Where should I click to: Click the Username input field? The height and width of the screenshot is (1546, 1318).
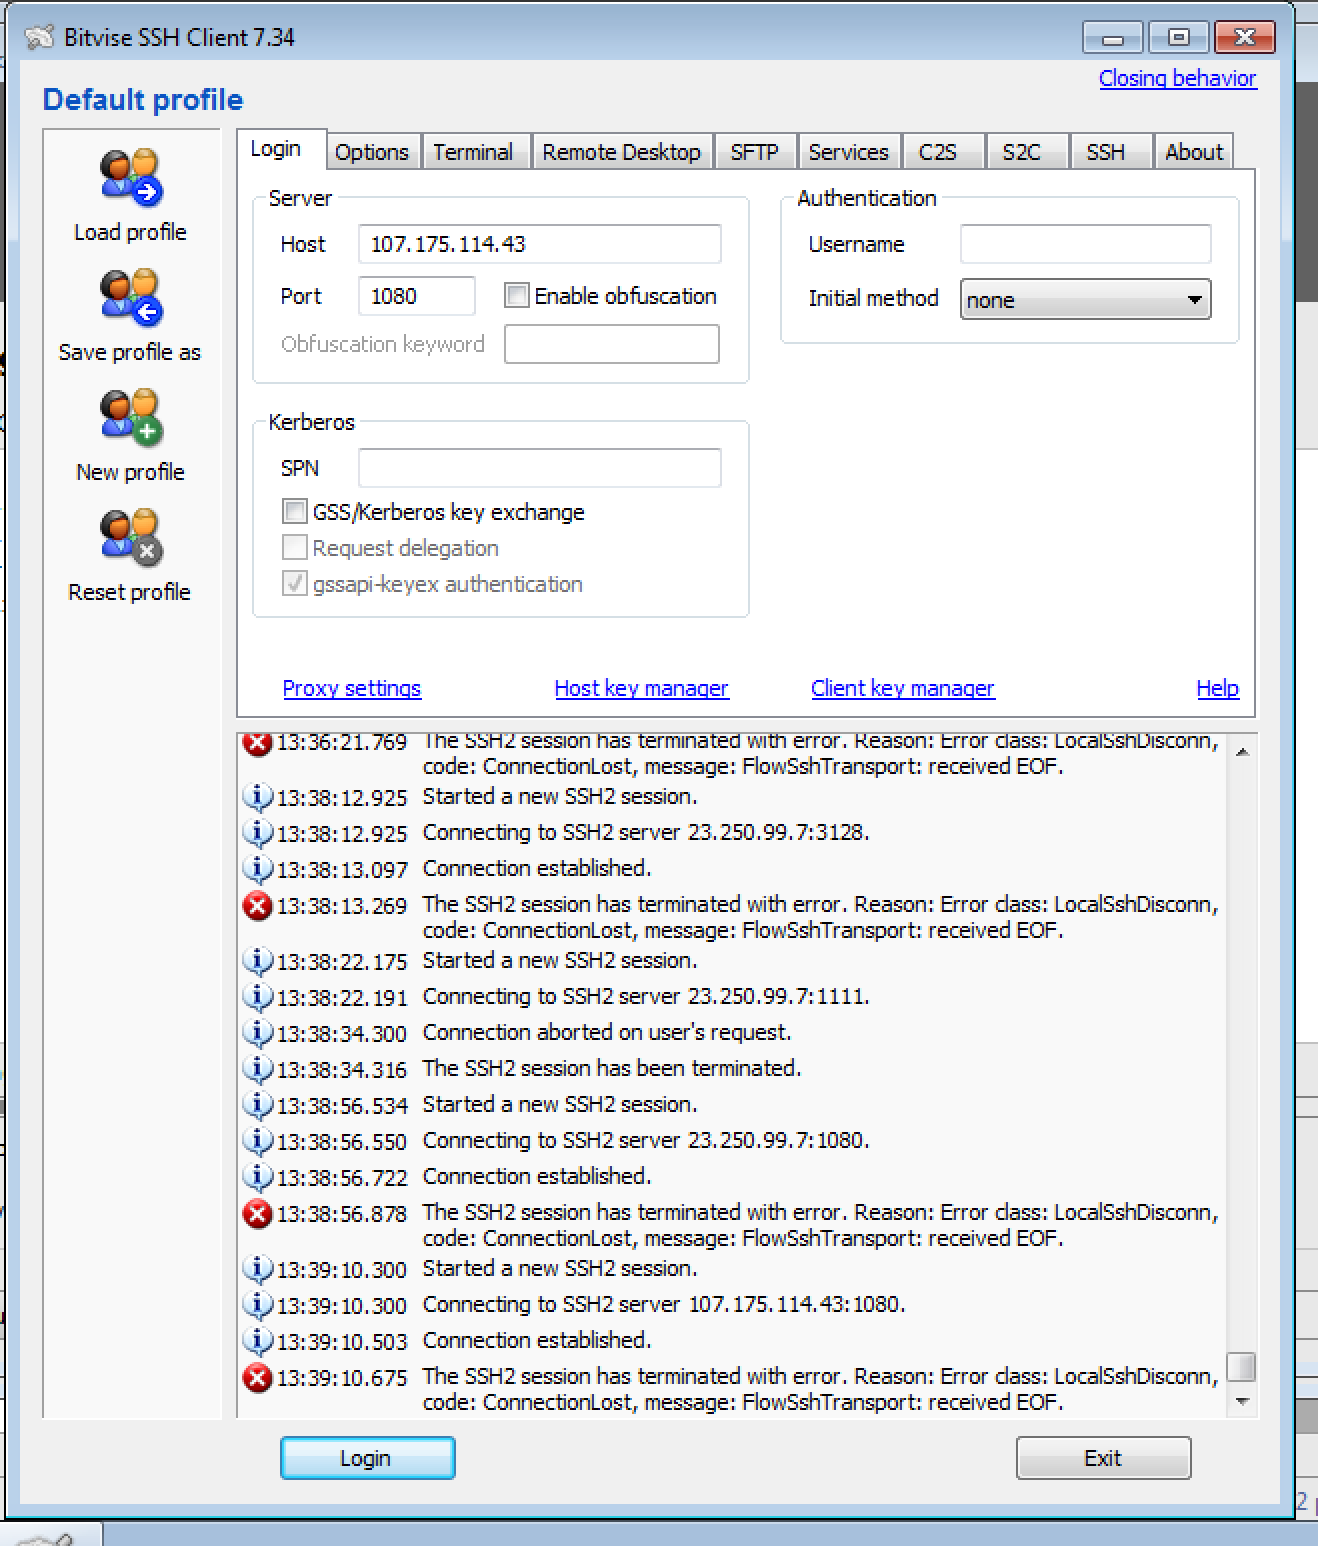(1085, 244)
